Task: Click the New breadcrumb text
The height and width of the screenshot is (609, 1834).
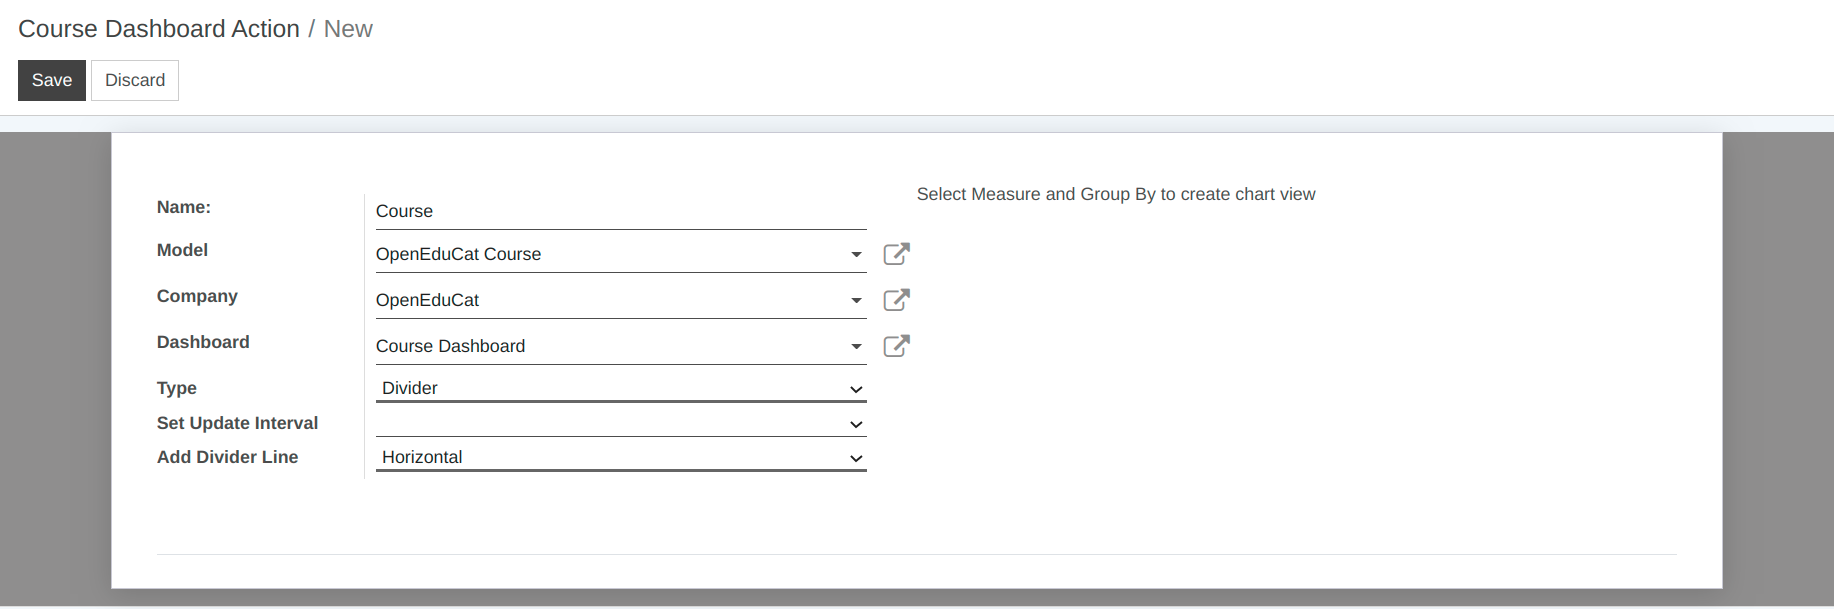Action: pos(348,29)
